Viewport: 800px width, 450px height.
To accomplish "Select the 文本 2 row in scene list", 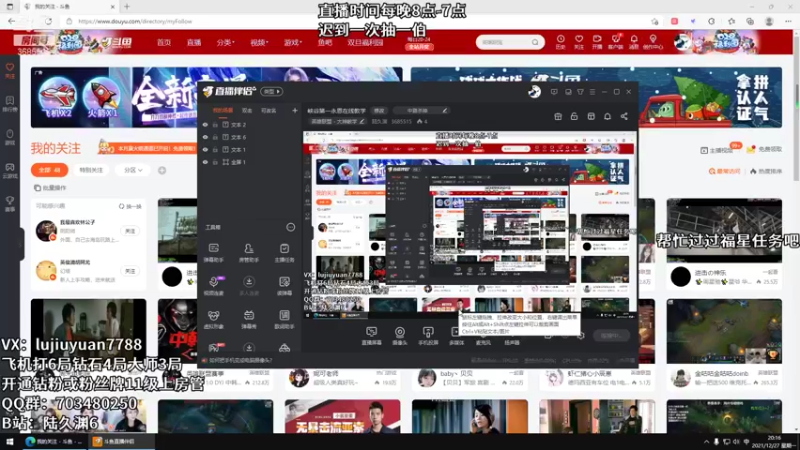I will point(250,124).
